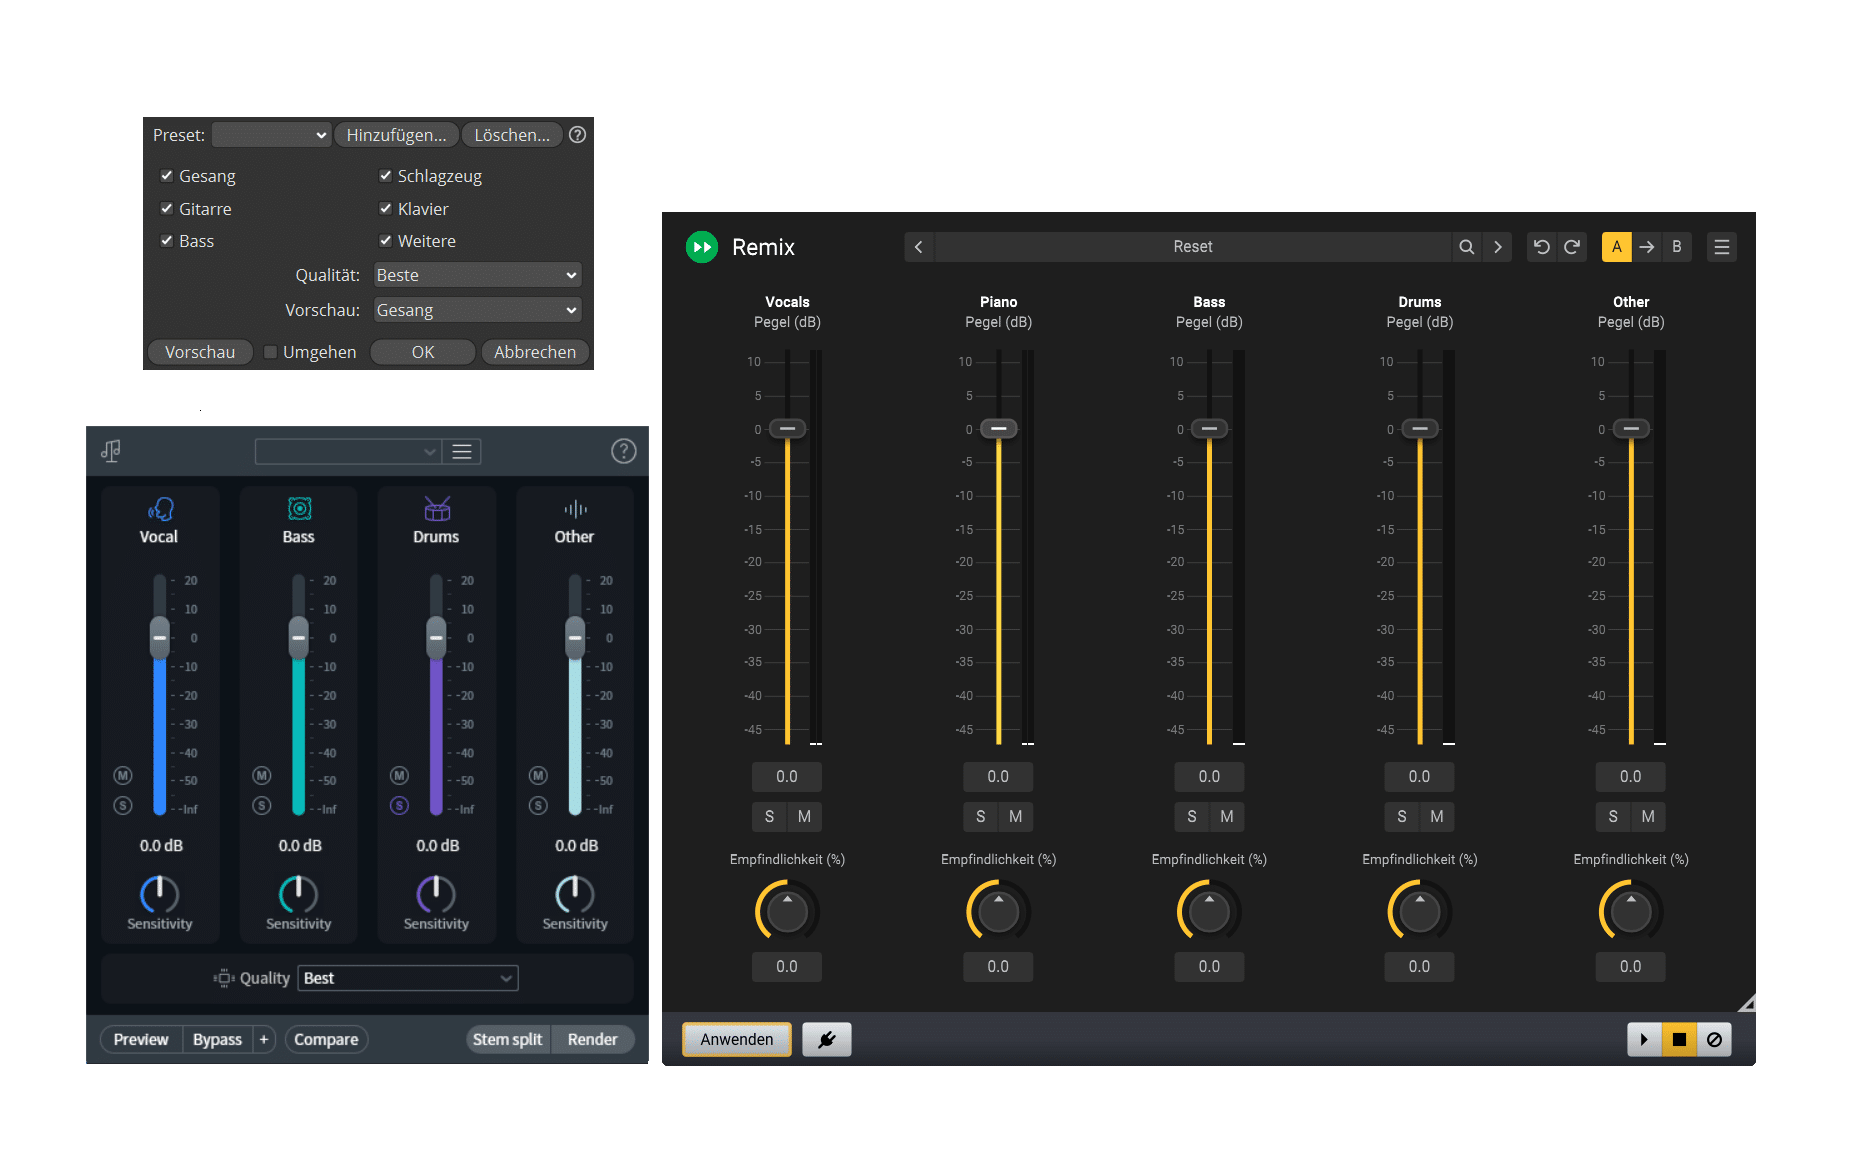Click the plug-in connector icon beside Anwenden

(827, 1040)
